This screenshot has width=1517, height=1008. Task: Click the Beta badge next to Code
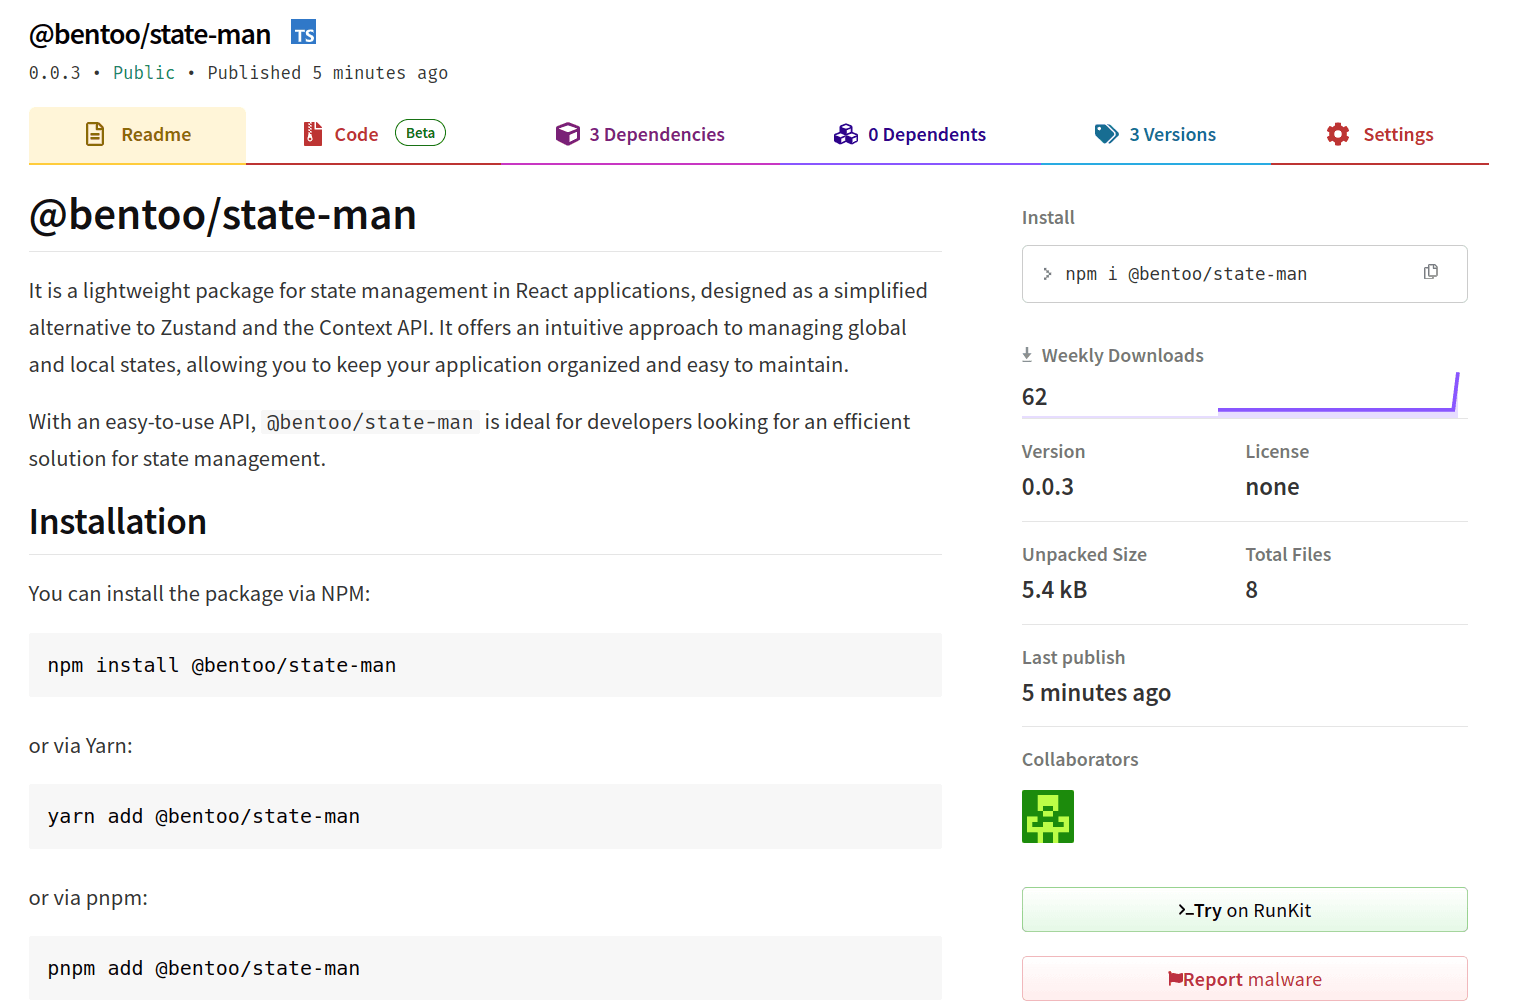[x=420, y=133]
